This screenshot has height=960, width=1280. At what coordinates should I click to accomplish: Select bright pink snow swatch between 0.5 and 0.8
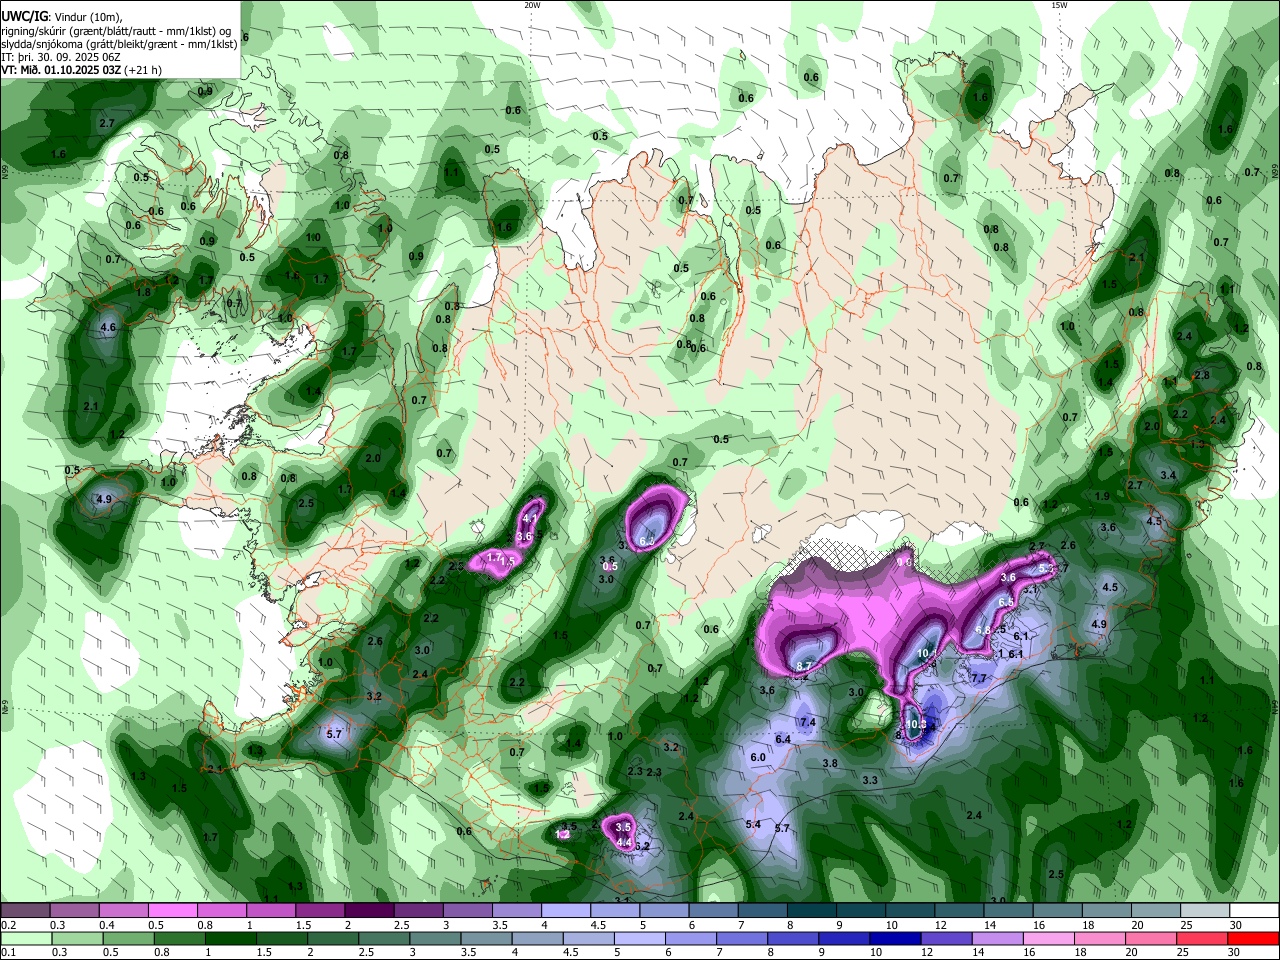point(174,910)
